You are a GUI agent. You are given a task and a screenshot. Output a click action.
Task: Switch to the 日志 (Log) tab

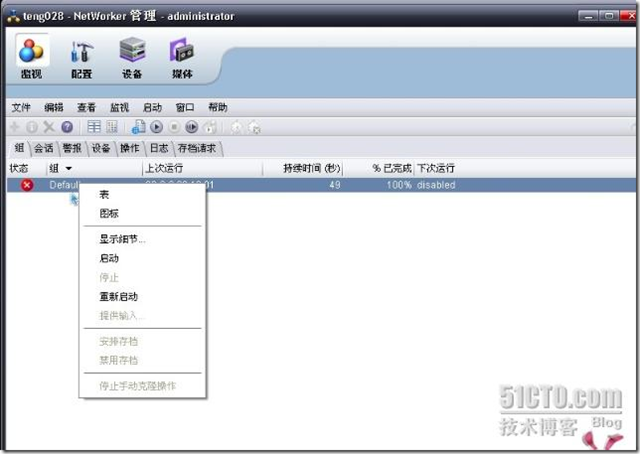pyautogui.click(x=159, y=148)
